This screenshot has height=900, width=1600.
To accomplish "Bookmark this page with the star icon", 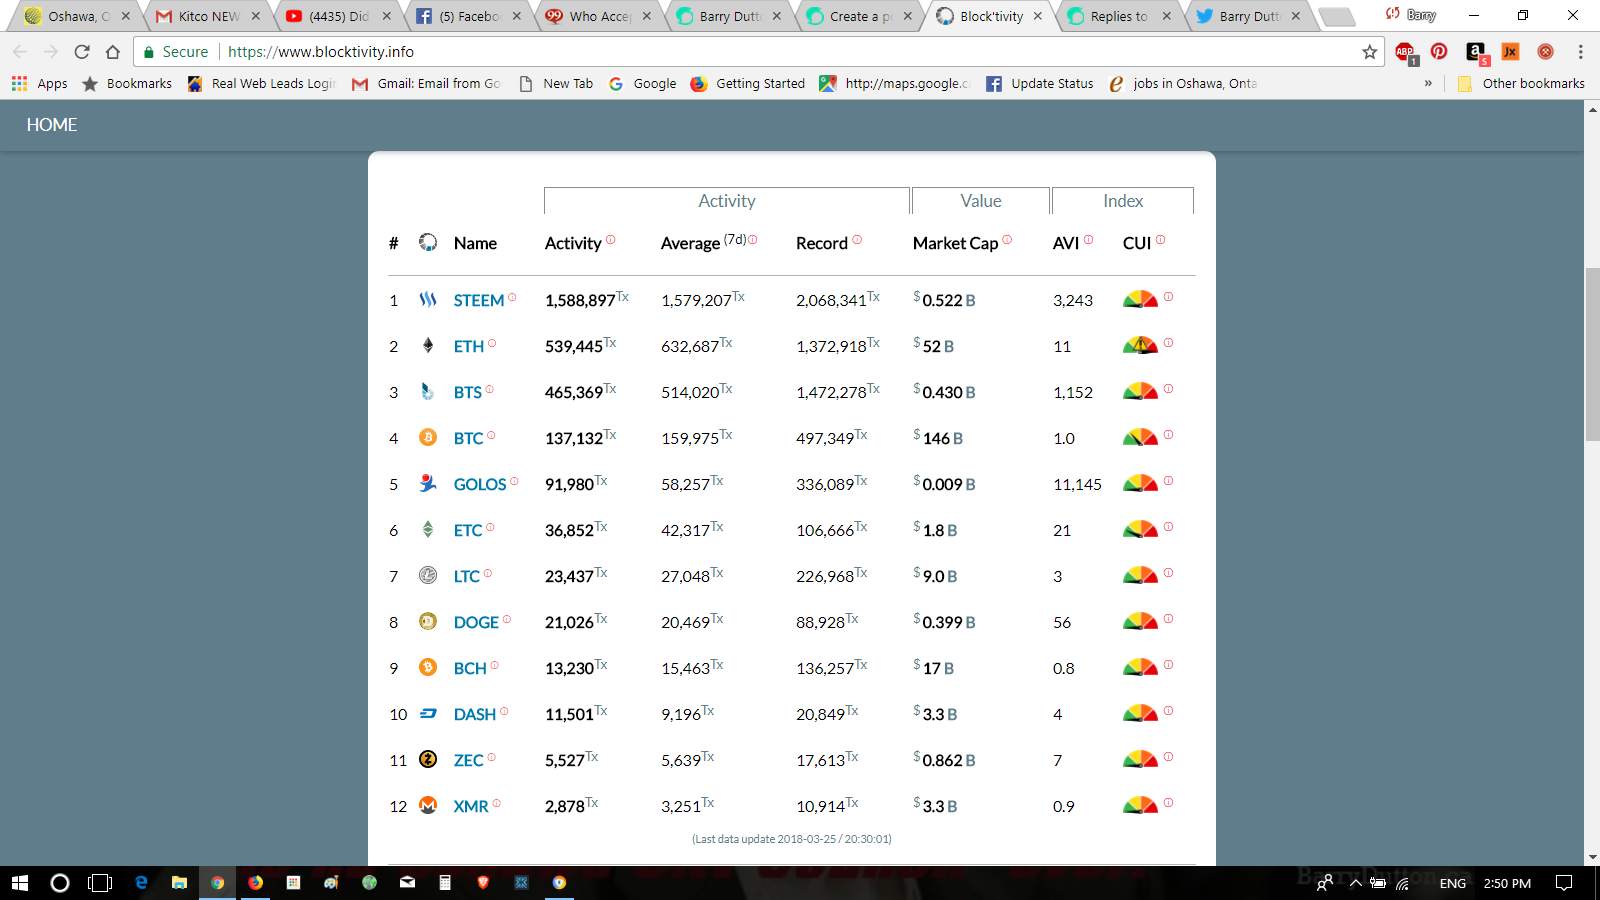I will [1369, 52].
